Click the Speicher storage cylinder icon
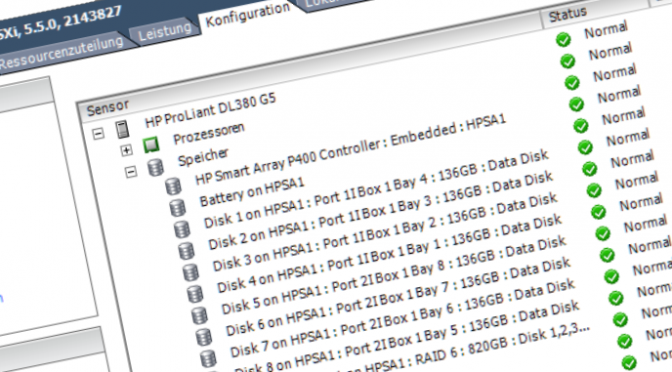 click(x=156, y=167)
